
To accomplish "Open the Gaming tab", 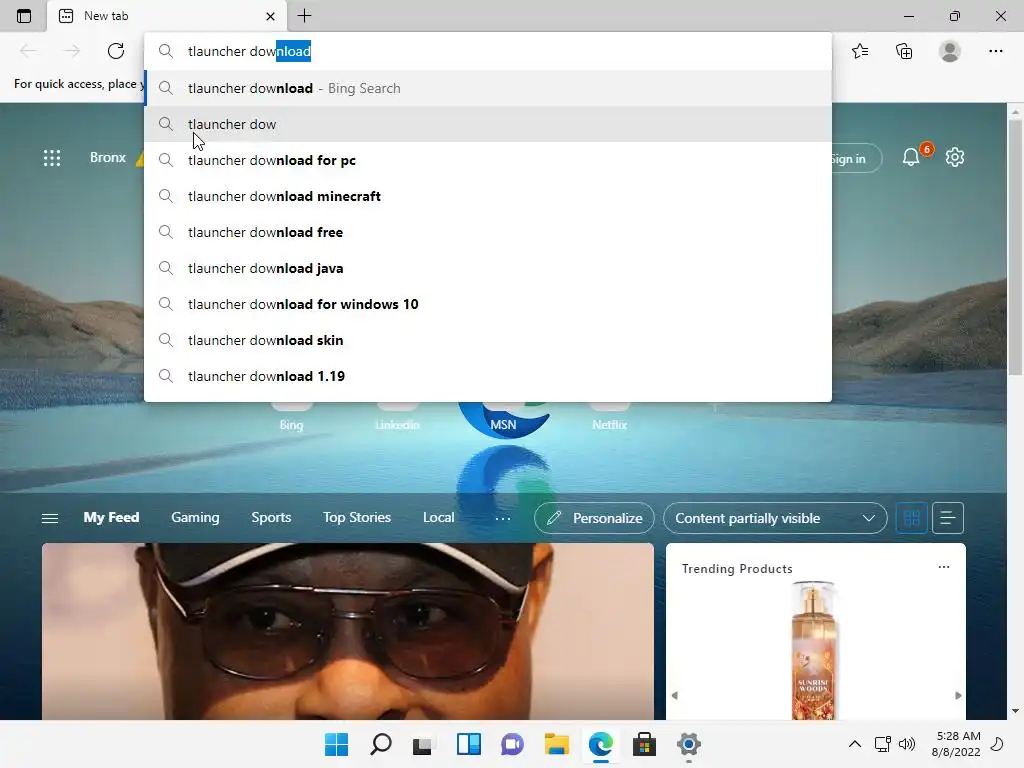I will (195, 517).
